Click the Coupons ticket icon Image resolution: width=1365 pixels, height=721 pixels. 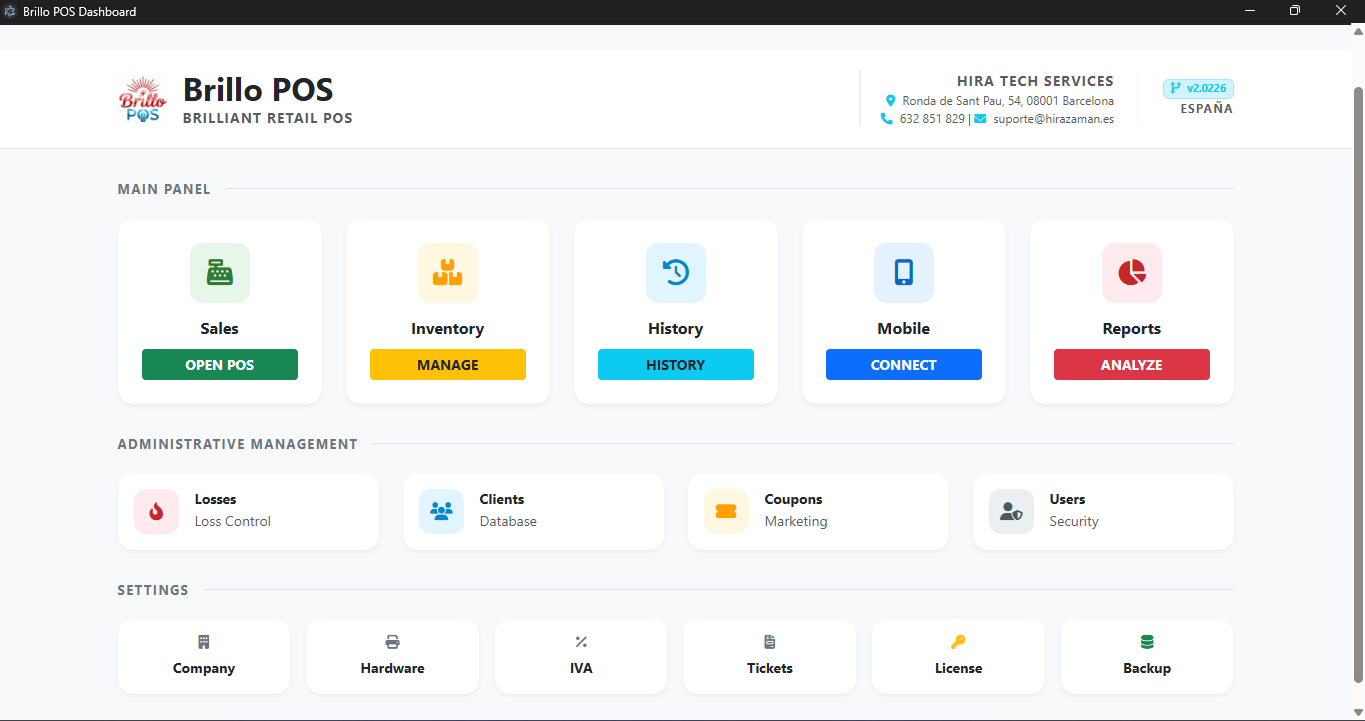tap(726, 511)
